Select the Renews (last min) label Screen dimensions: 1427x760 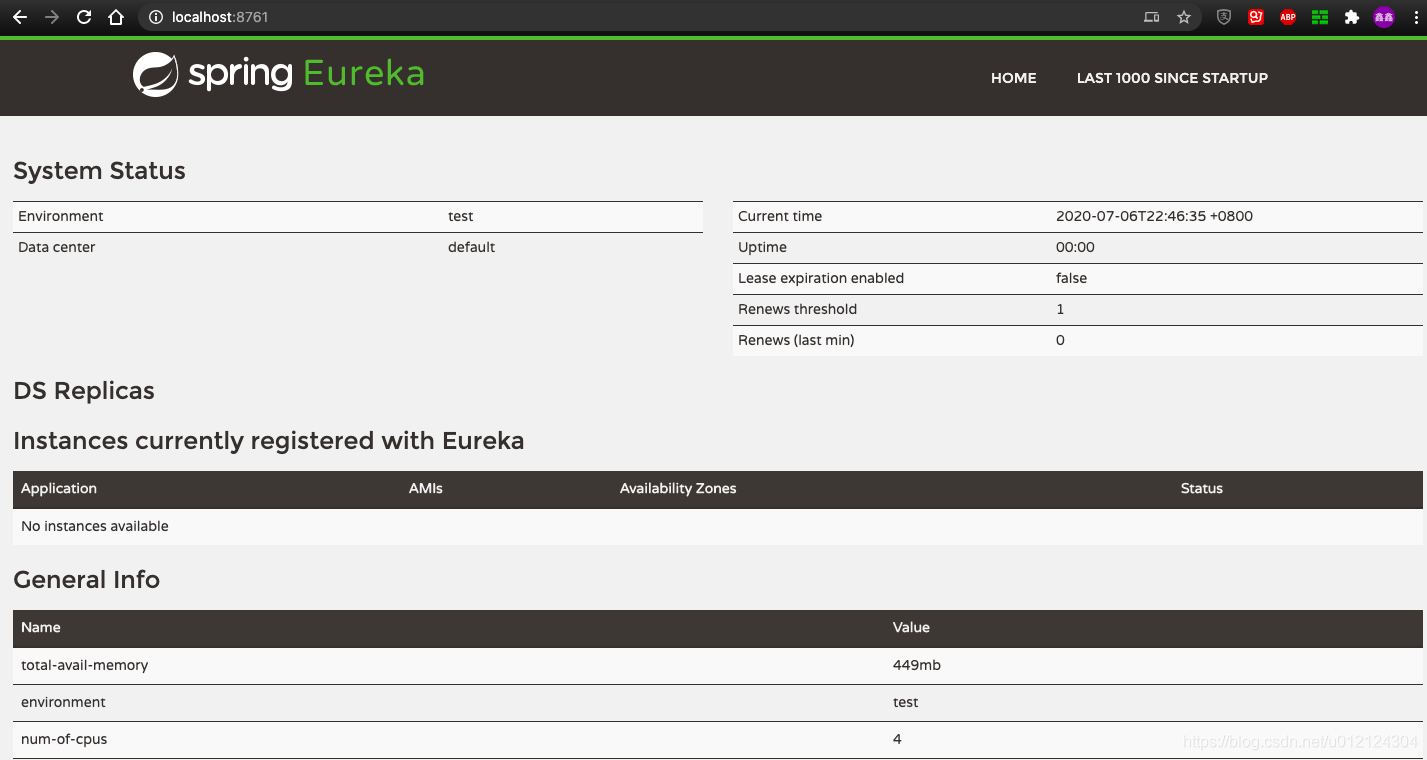click(x=796, y=340)
